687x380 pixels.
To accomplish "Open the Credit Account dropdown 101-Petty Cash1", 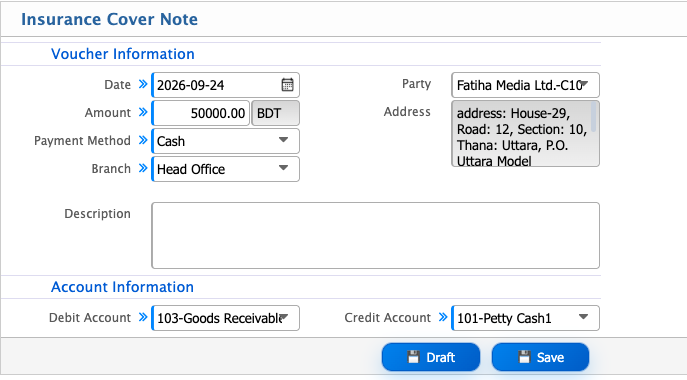I will 525,318.
